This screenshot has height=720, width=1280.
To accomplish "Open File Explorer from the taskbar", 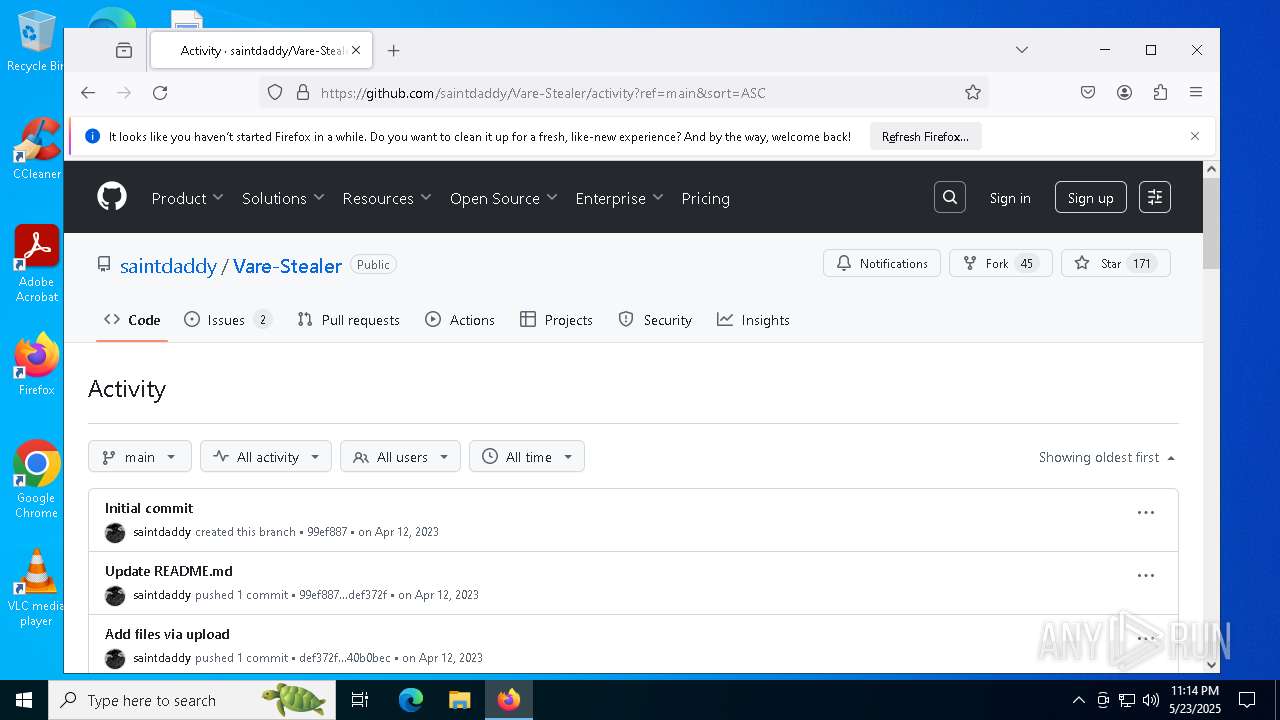I will pyautogui.click(x=459, y=700).
